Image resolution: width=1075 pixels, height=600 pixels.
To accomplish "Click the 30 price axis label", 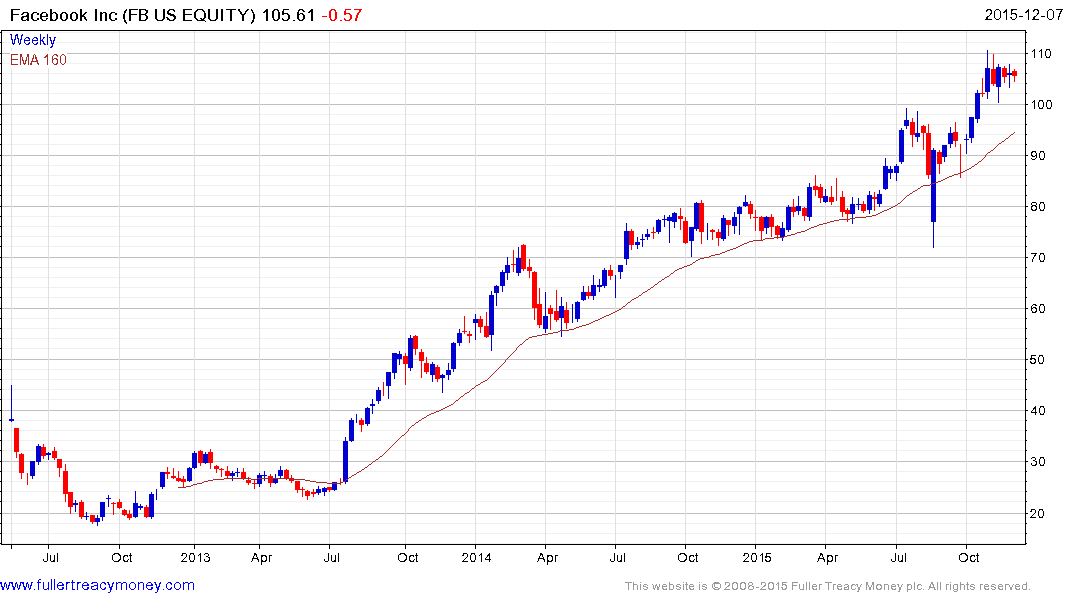I will 1038,461.
